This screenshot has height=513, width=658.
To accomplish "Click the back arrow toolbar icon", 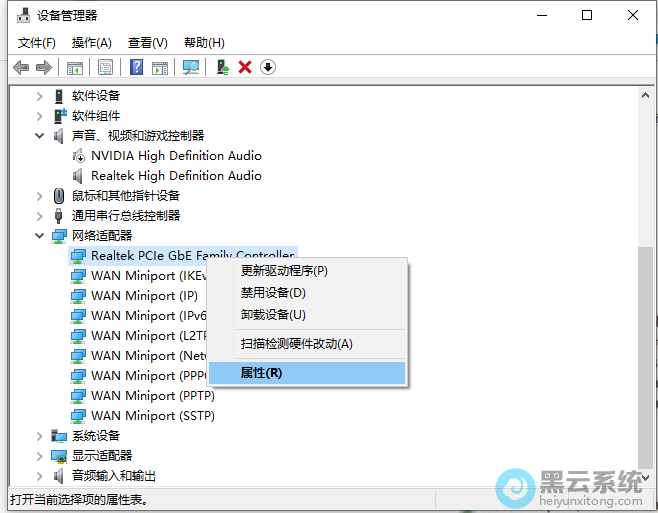I will coord(21,67).
